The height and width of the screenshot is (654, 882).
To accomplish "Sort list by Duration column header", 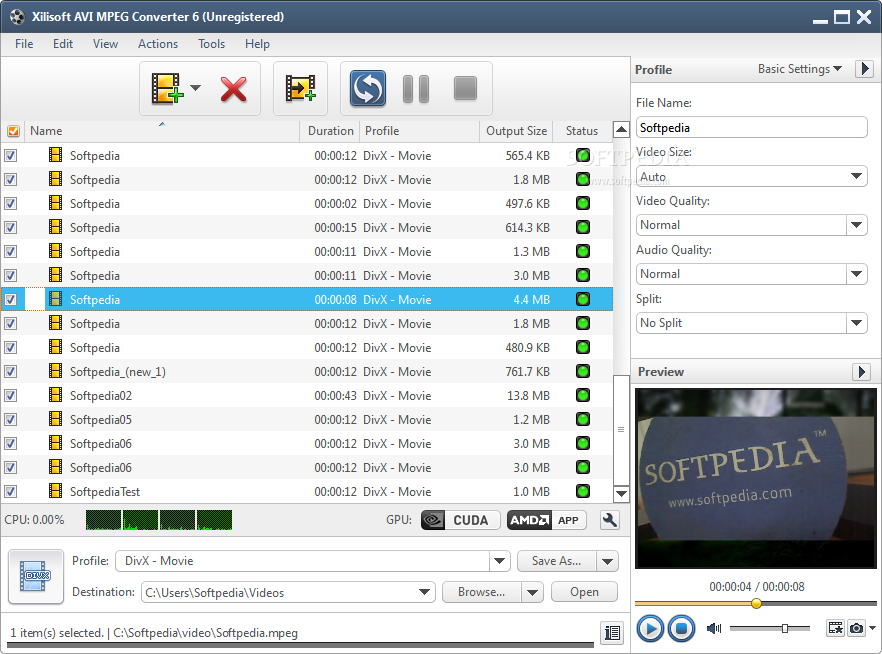I will coord(330,131).
